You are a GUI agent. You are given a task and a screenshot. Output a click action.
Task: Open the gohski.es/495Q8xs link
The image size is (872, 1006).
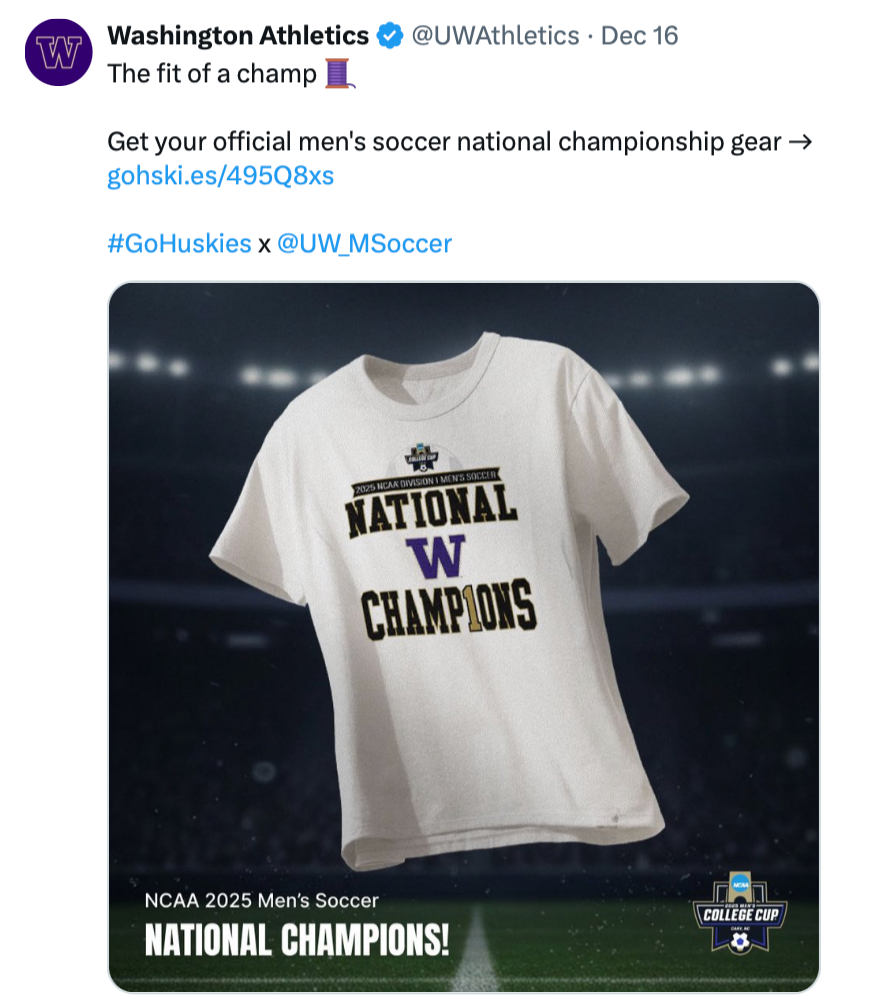pos(220,177)
